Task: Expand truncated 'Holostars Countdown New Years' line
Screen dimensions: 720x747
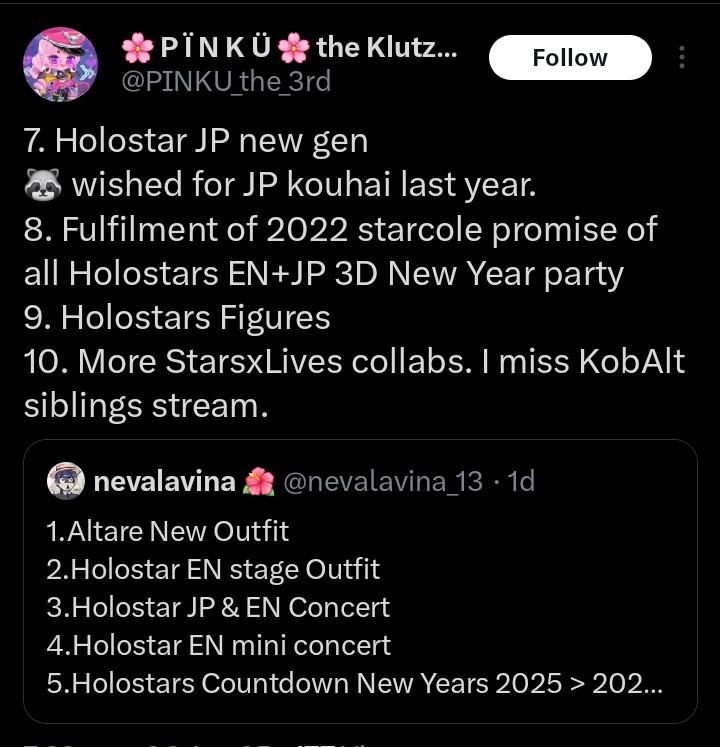Action: click(355, 684)
